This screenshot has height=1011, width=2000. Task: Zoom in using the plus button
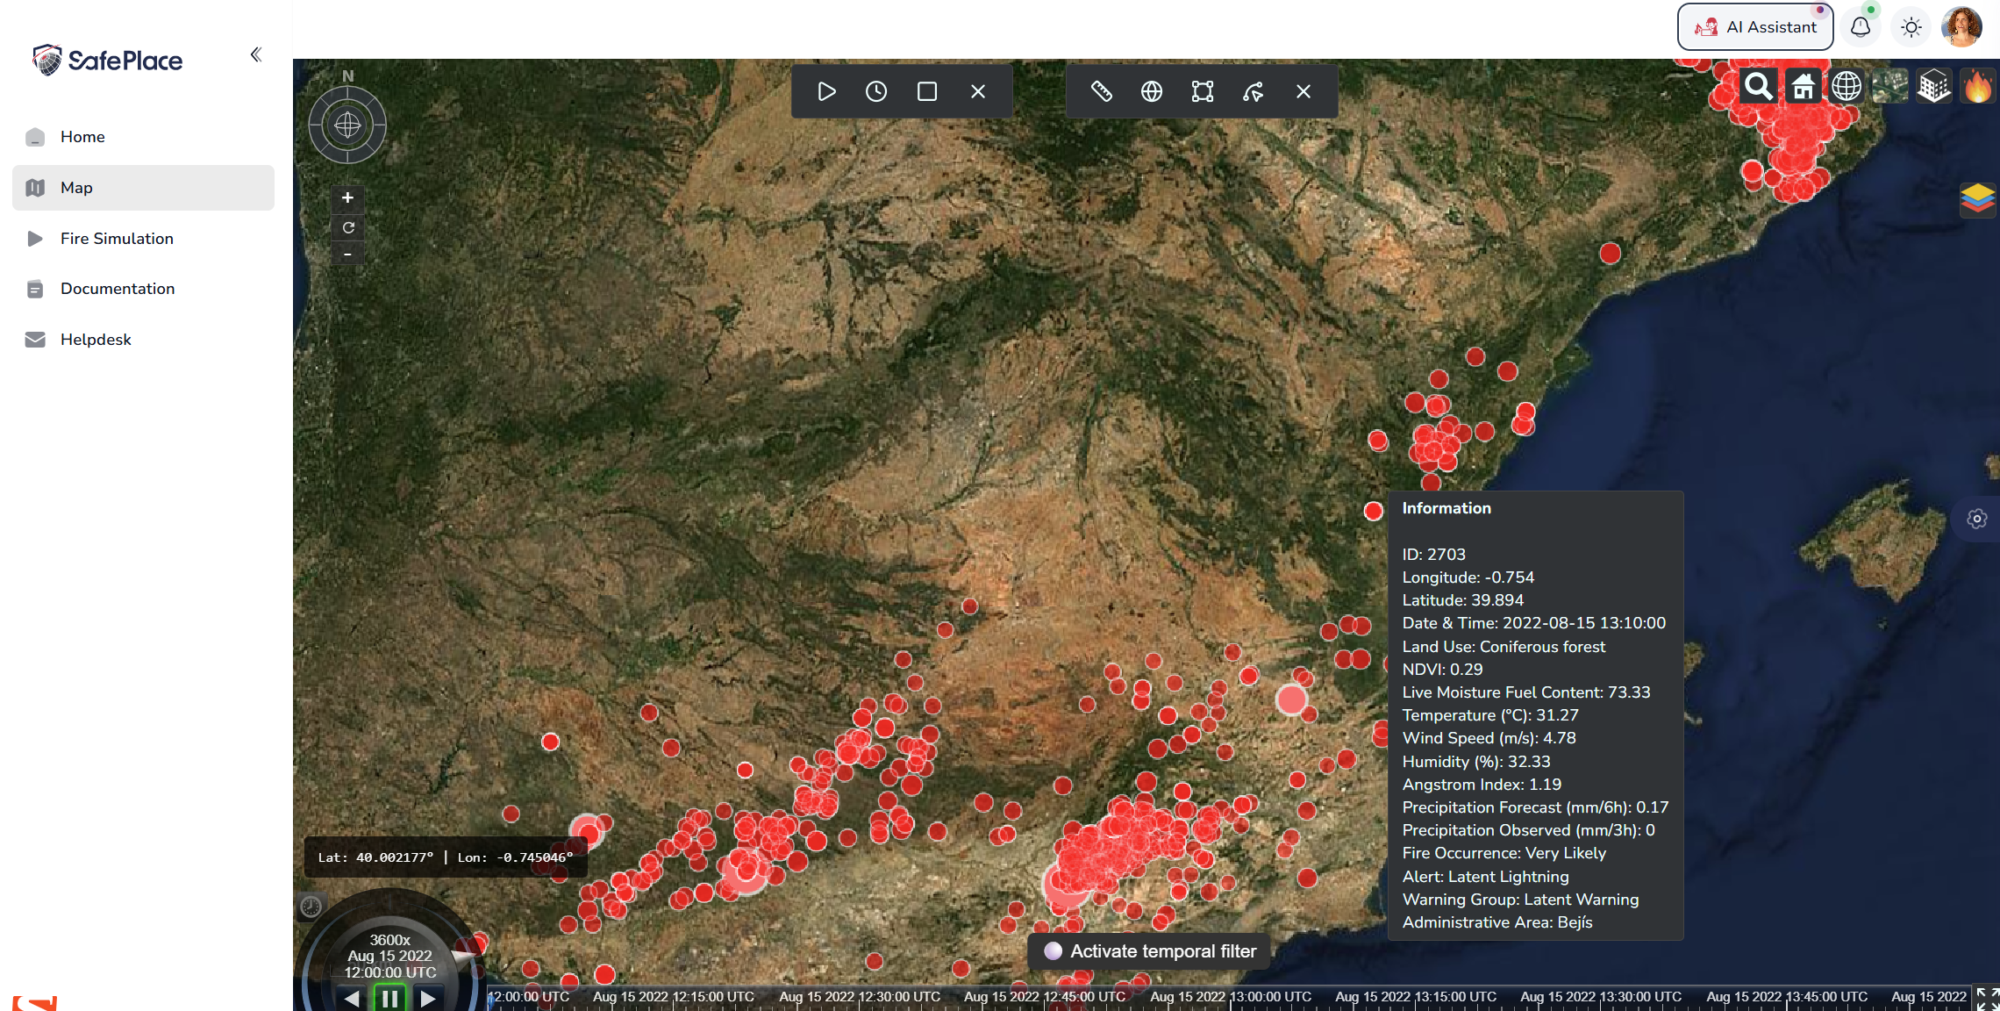point(348,198)
